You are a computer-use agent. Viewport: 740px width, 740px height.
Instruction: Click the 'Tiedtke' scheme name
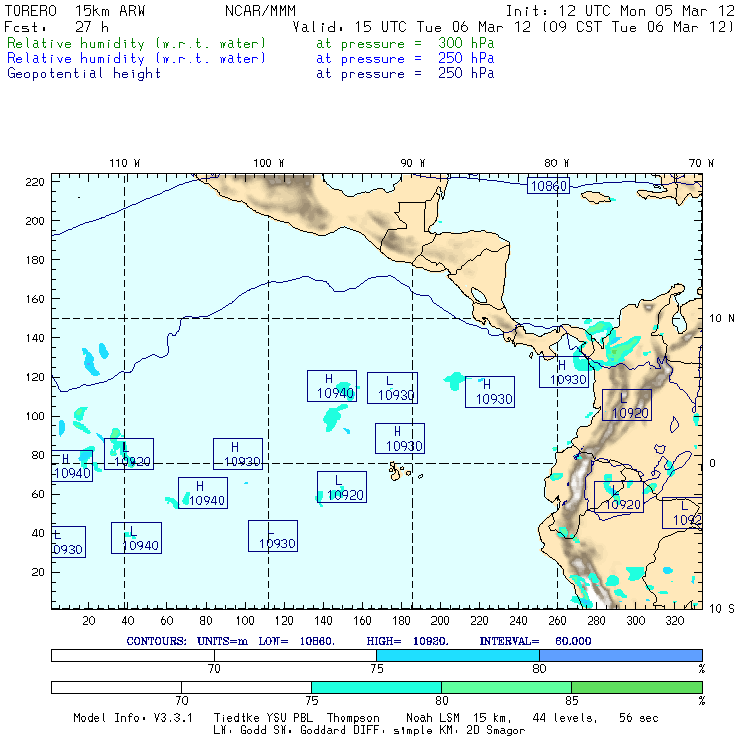pos(237,718)
